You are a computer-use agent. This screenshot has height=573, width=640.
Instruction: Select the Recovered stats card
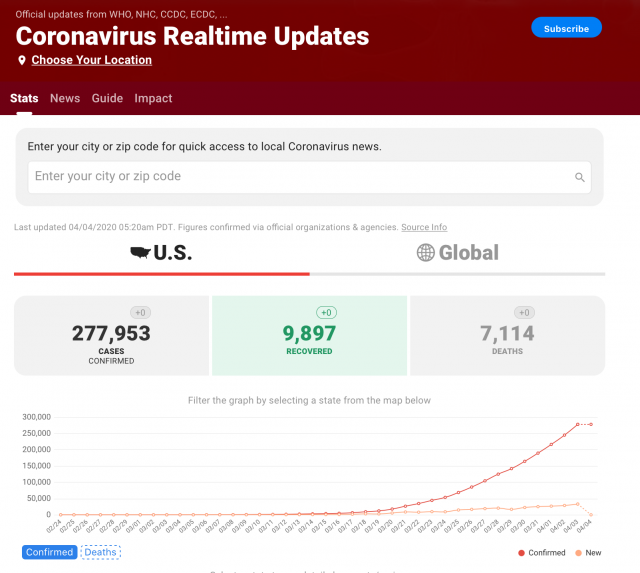[x=309, y=336]
